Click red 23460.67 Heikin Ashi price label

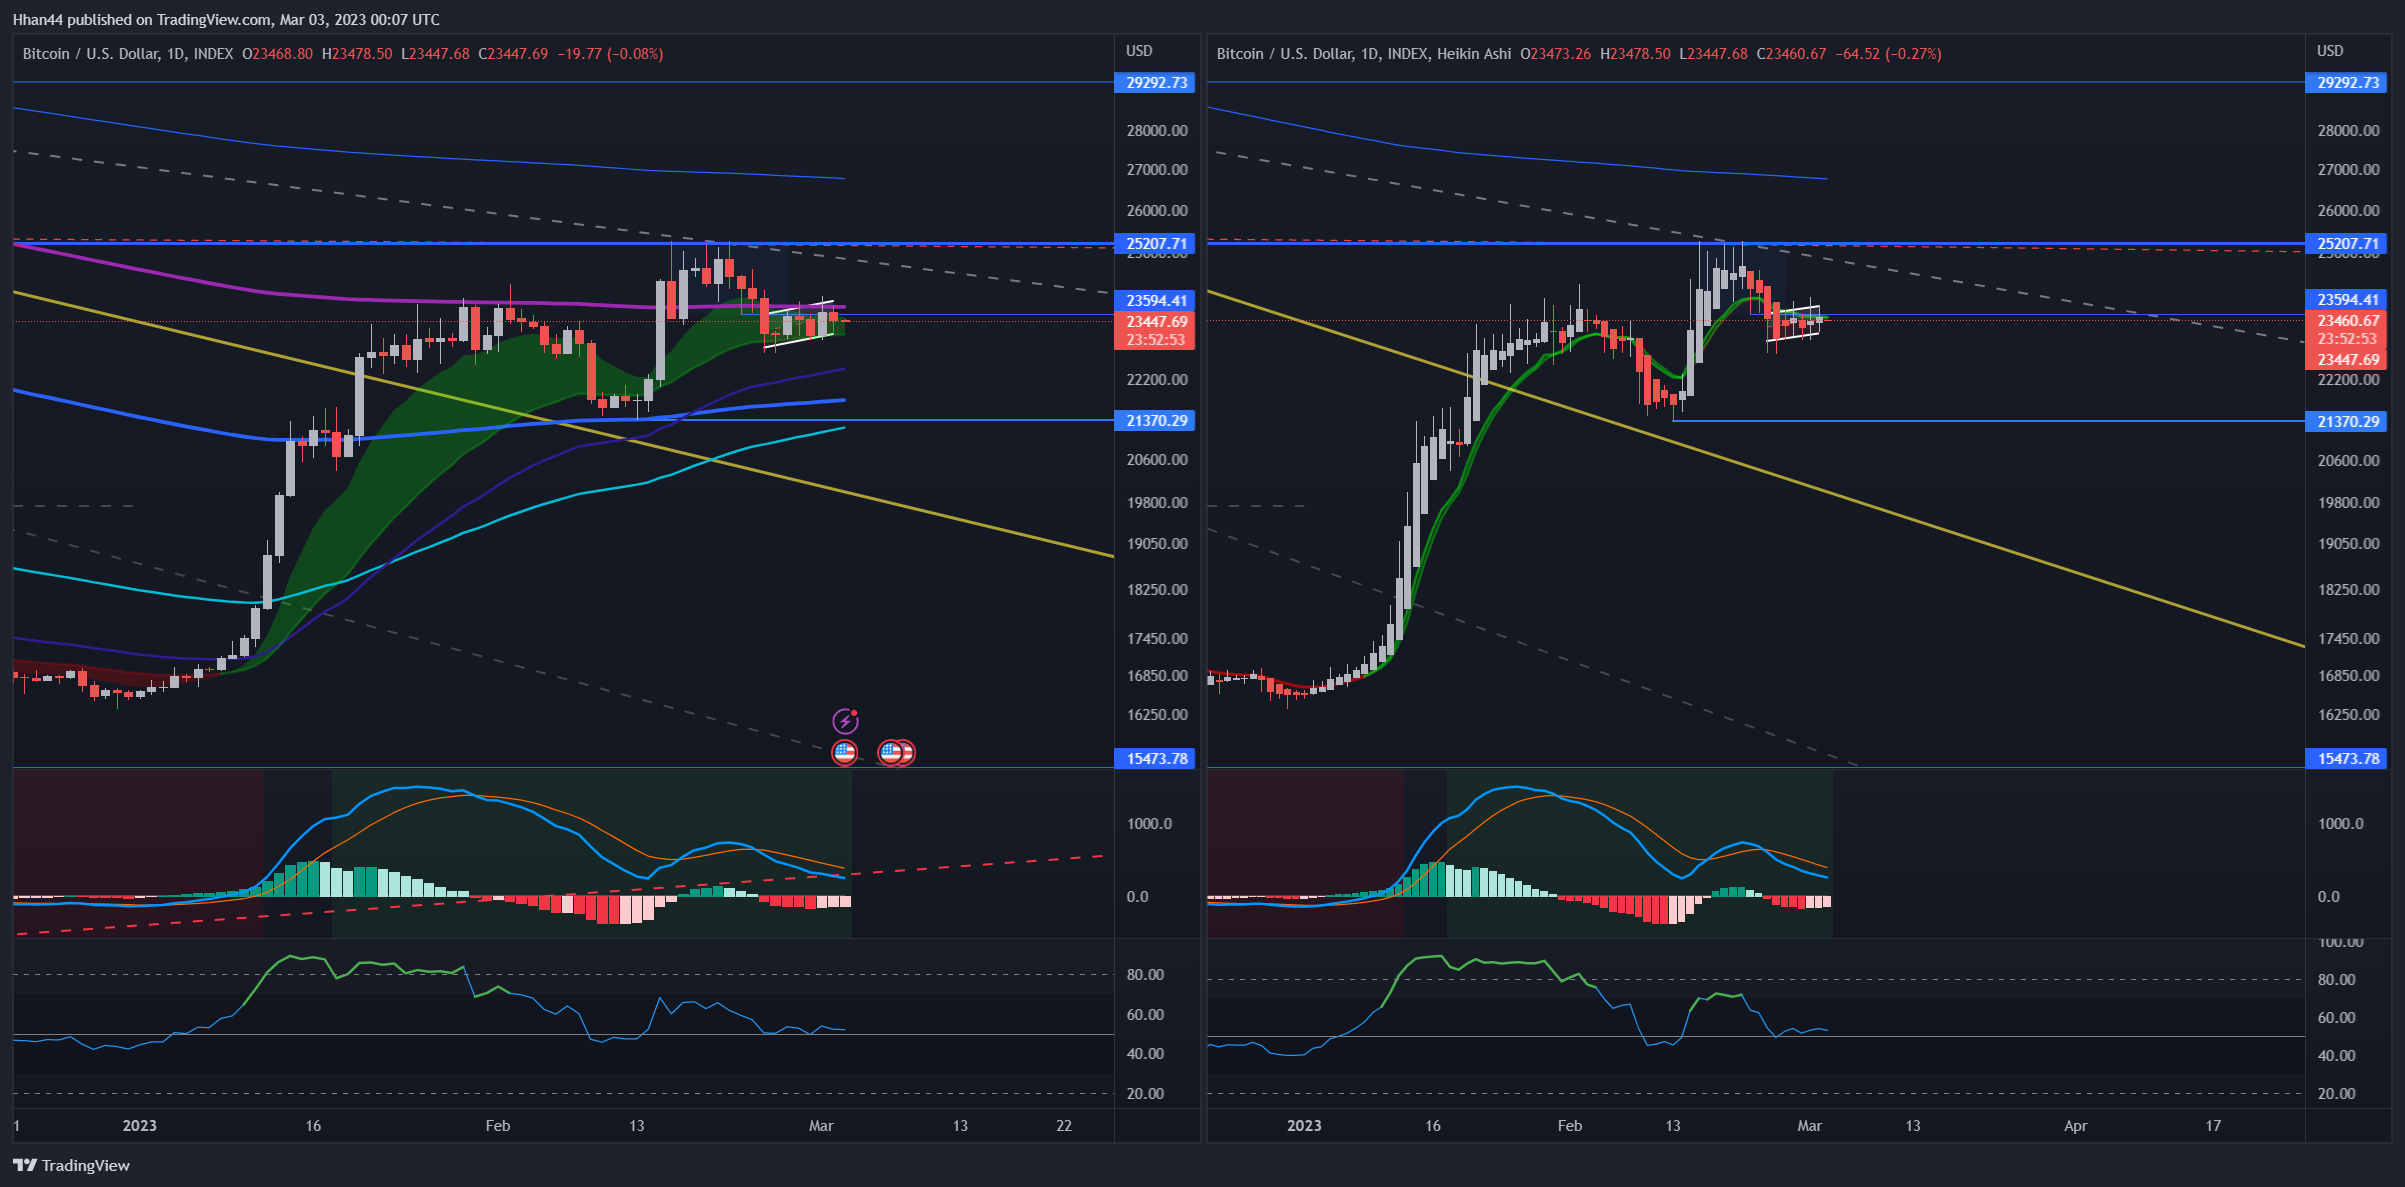2348,321
